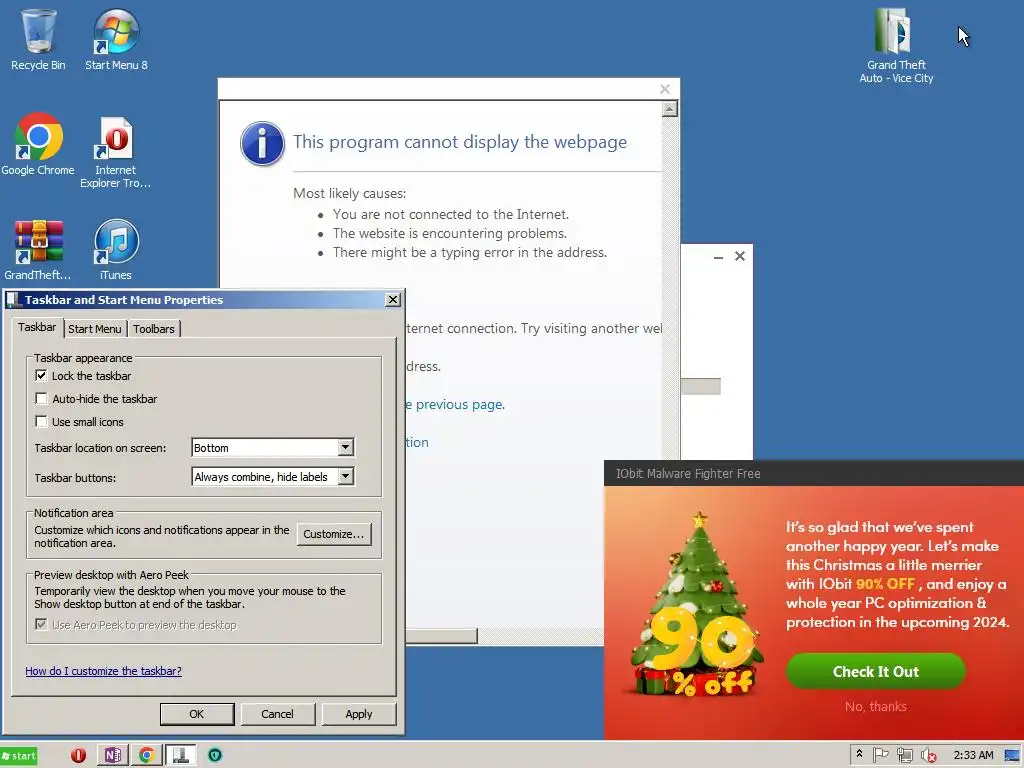Open OneNote from the taskbar
The image size is (1024, 768).
coord(112,756)
